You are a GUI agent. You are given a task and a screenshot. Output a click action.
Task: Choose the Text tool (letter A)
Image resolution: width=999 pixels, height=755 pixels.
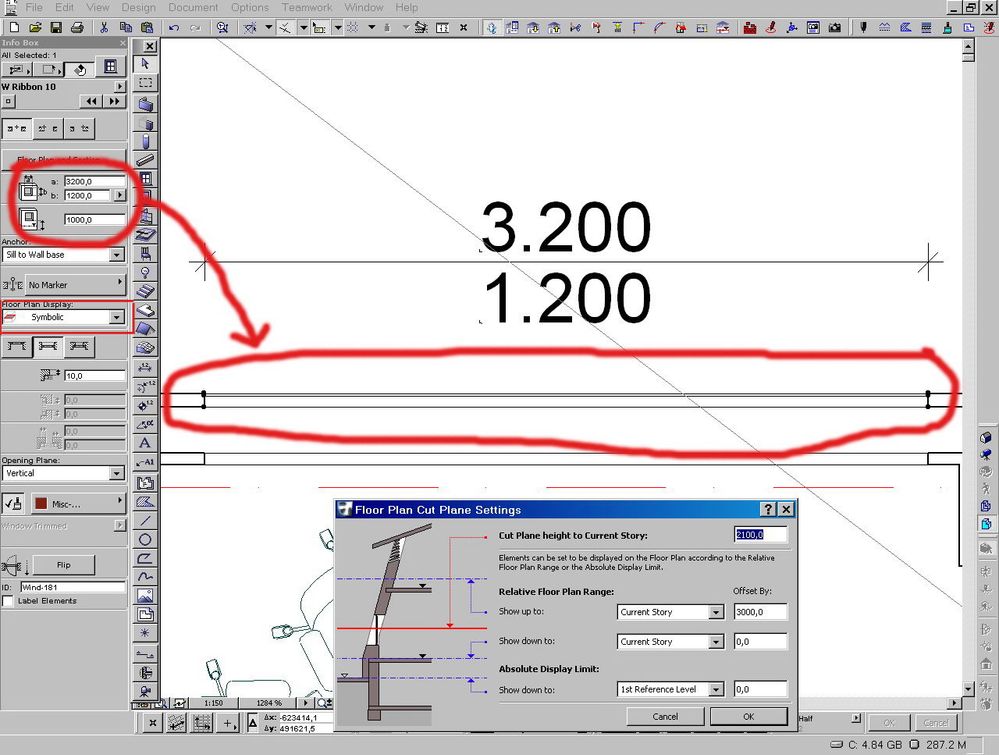pos(145,443)
